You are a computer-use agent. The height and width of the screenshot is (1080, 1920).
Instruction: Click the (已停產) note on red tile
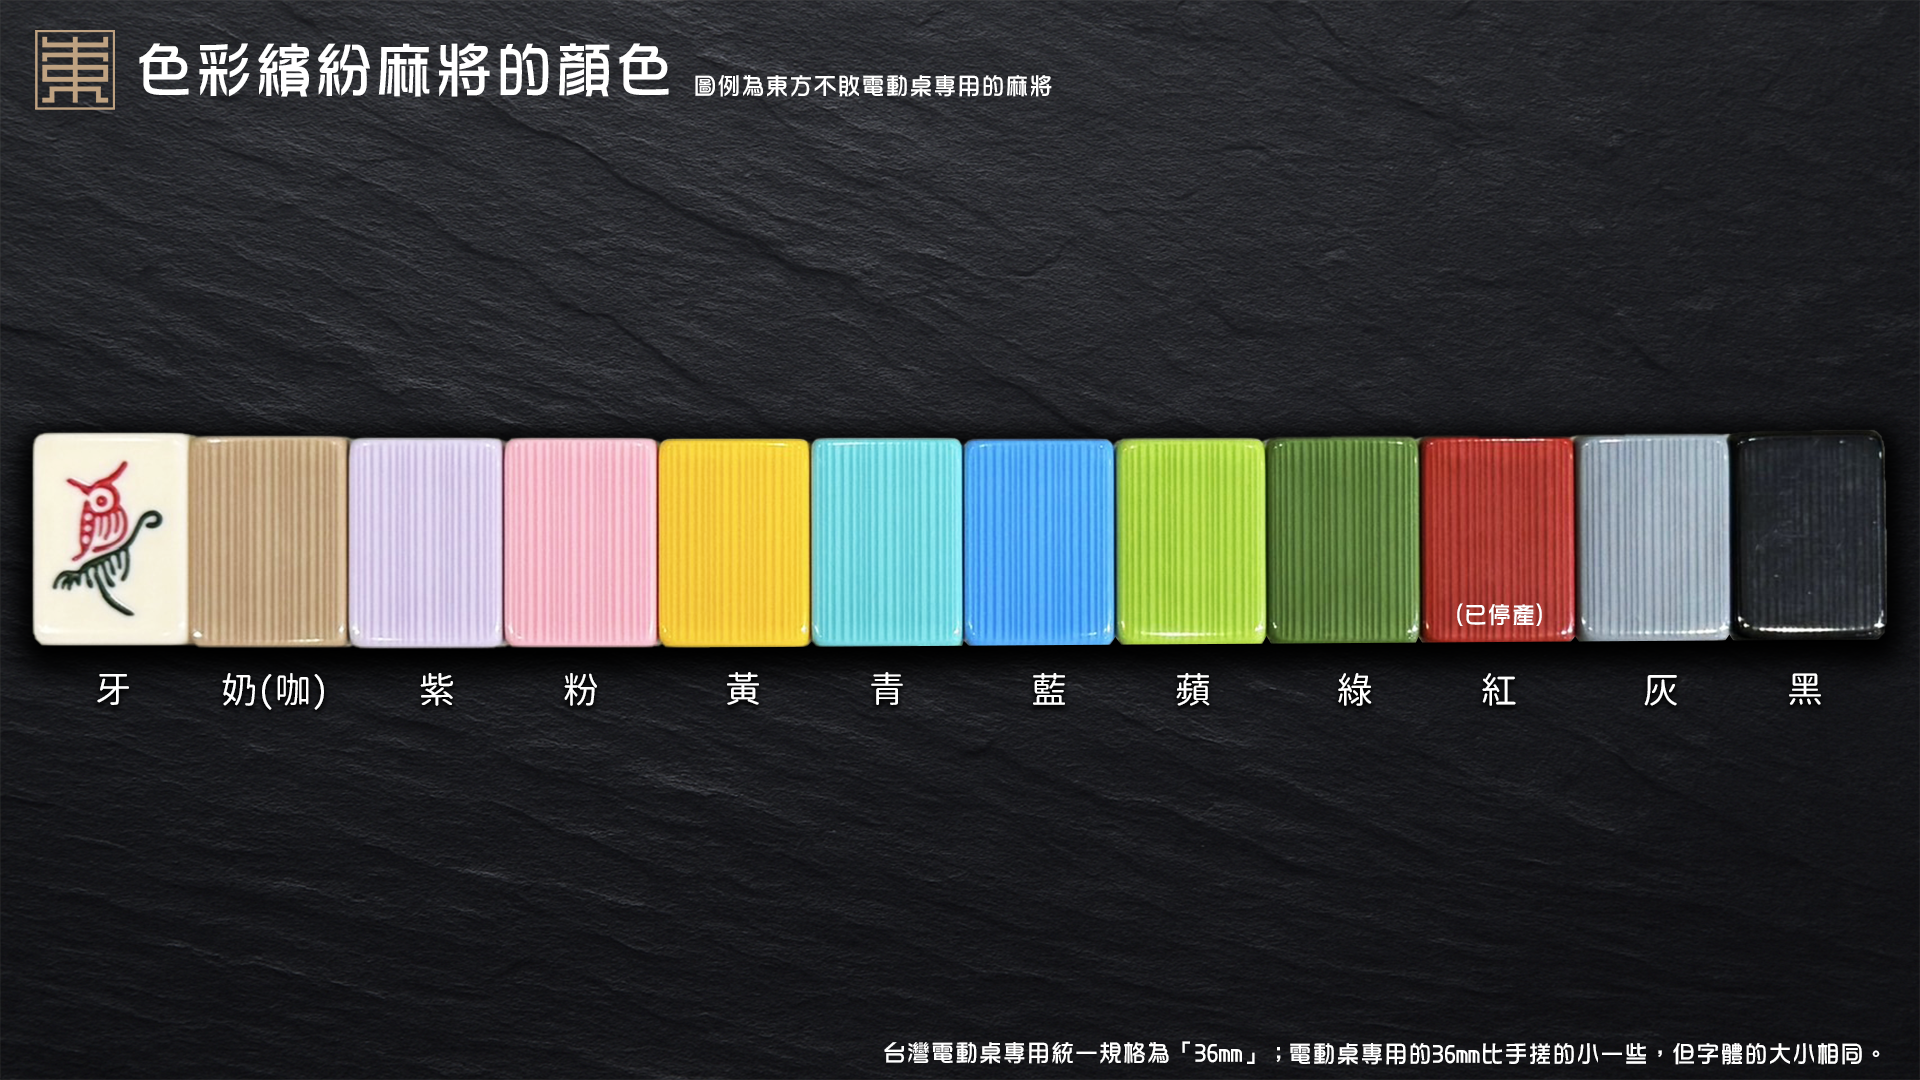tap(1499, 614)
